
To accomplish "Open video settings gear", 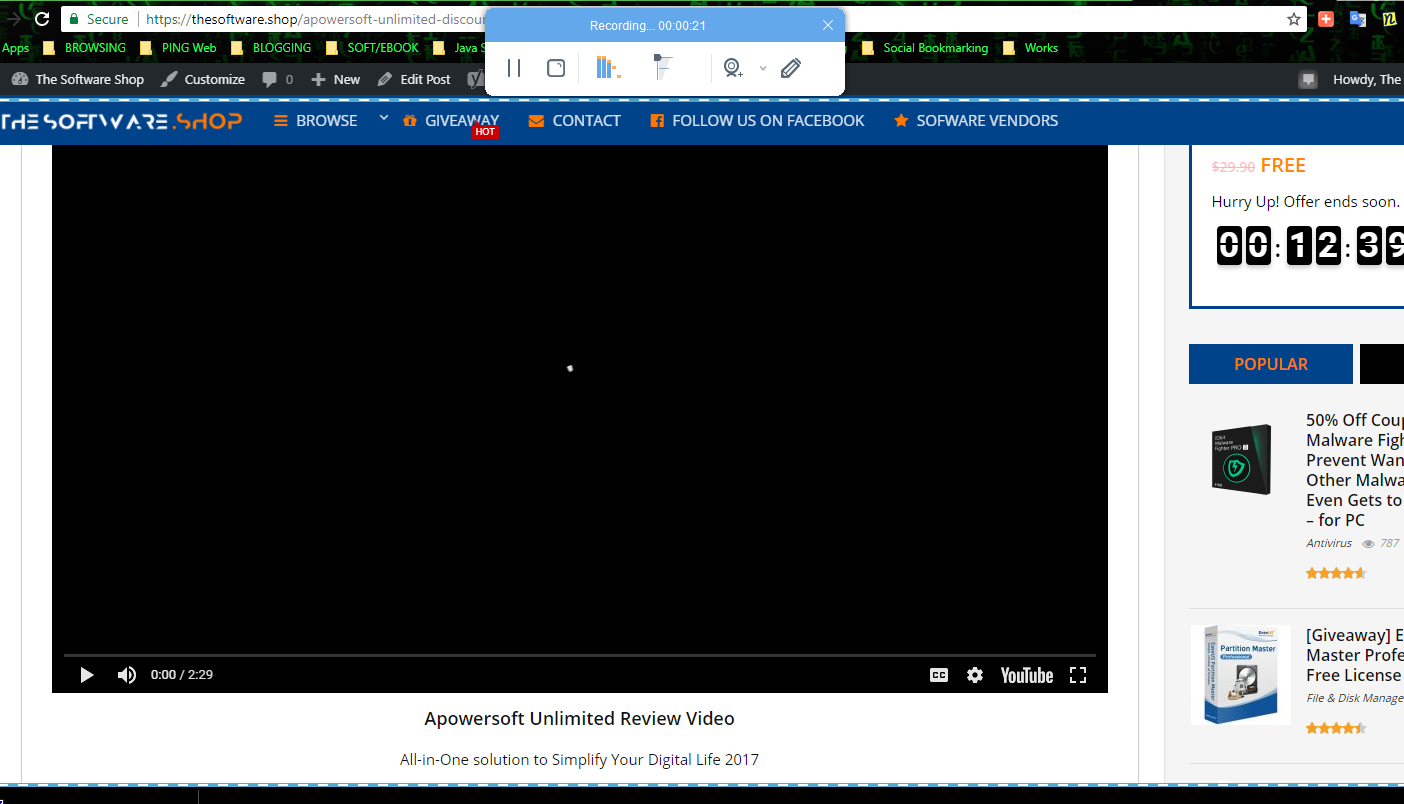I will click(x=975, y=675).
